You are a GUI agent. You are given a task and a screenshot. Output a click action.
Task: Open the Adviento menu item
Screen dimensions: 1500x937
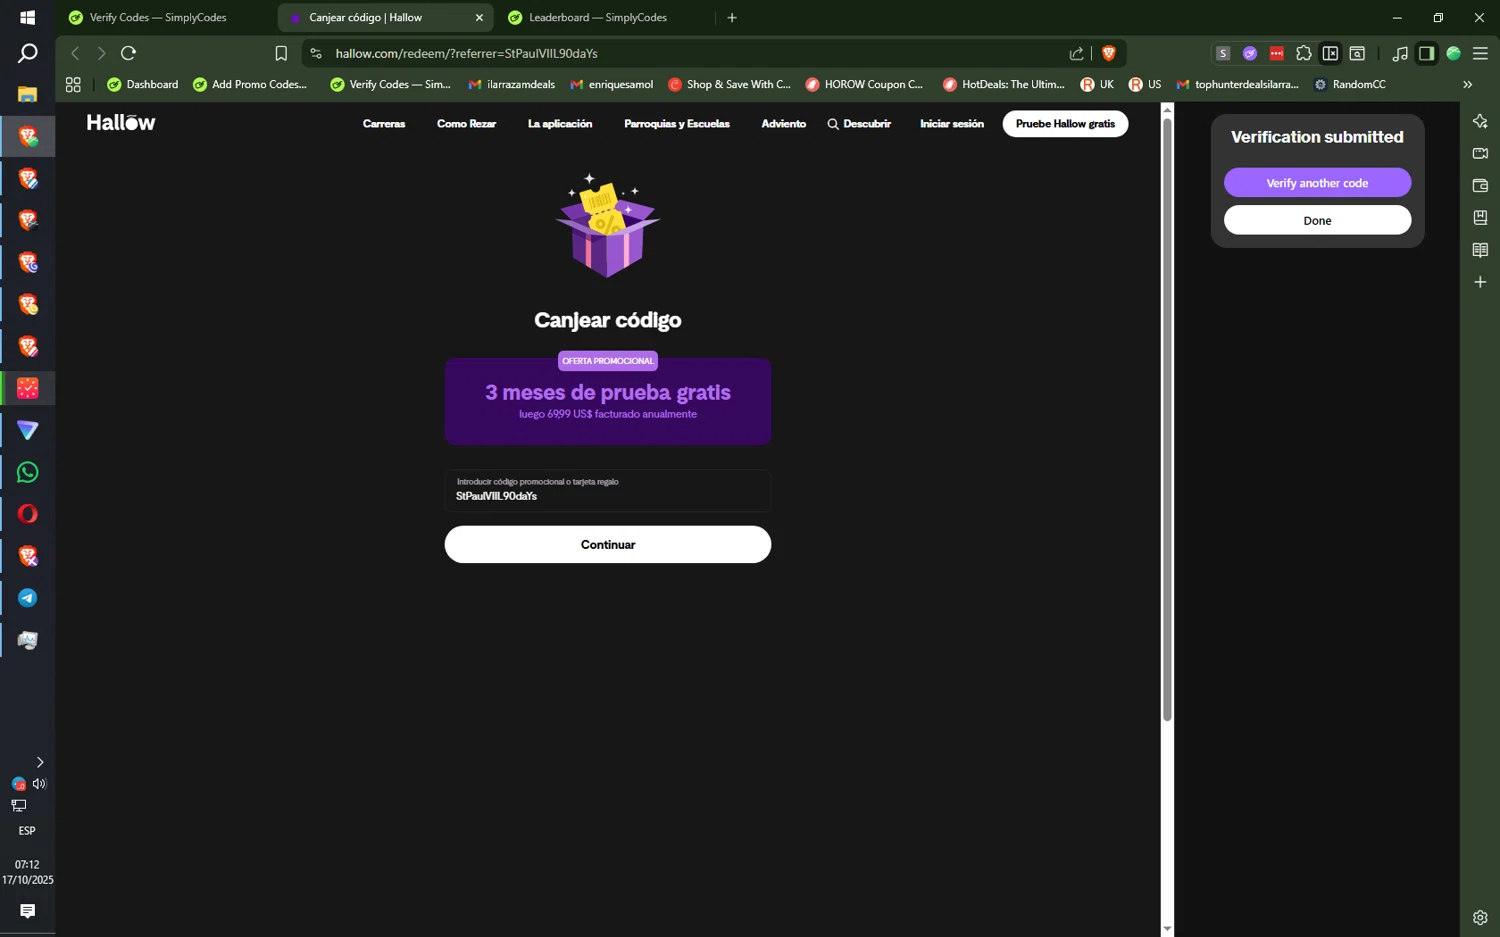(784, 124)
